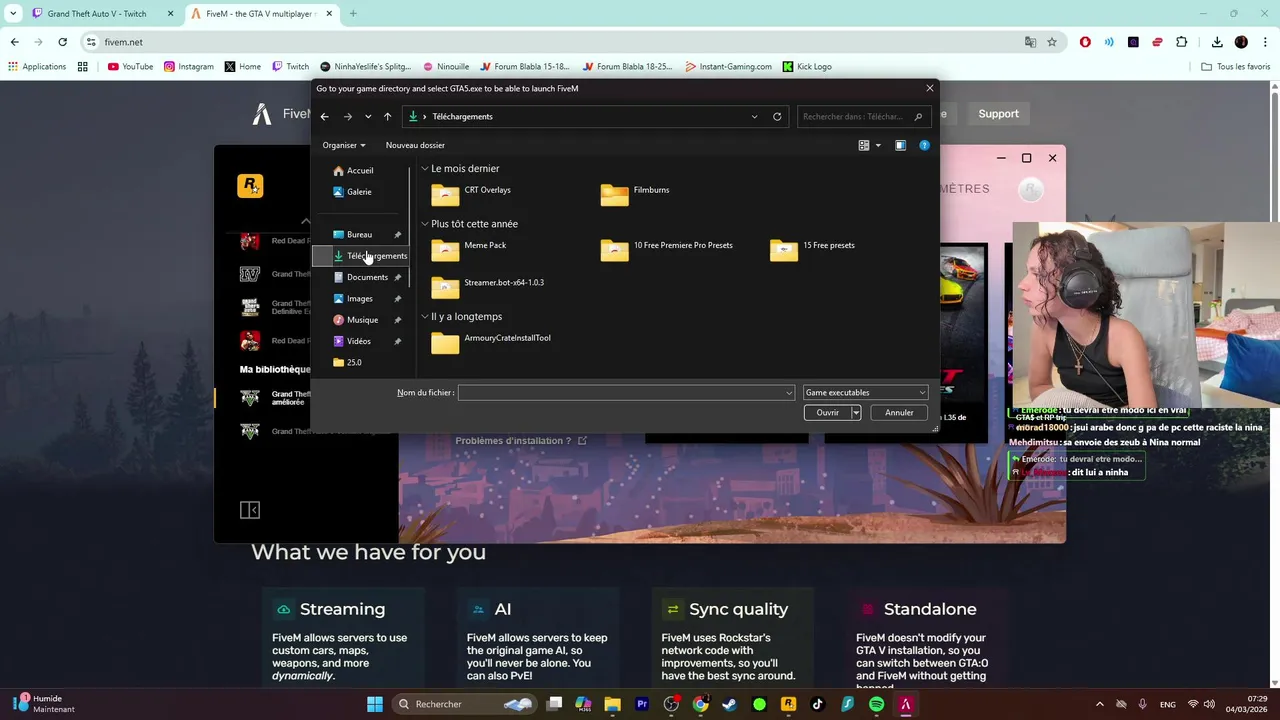
Task: Open Spotify from the taskbar
Action: point(876,704)
